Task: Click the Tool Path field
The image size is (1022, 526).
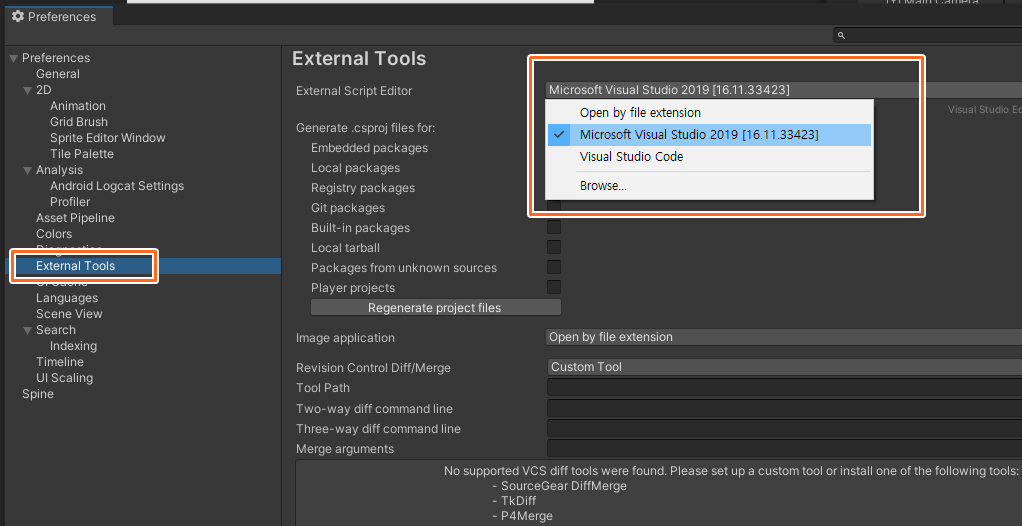Action: coord(784,388)
